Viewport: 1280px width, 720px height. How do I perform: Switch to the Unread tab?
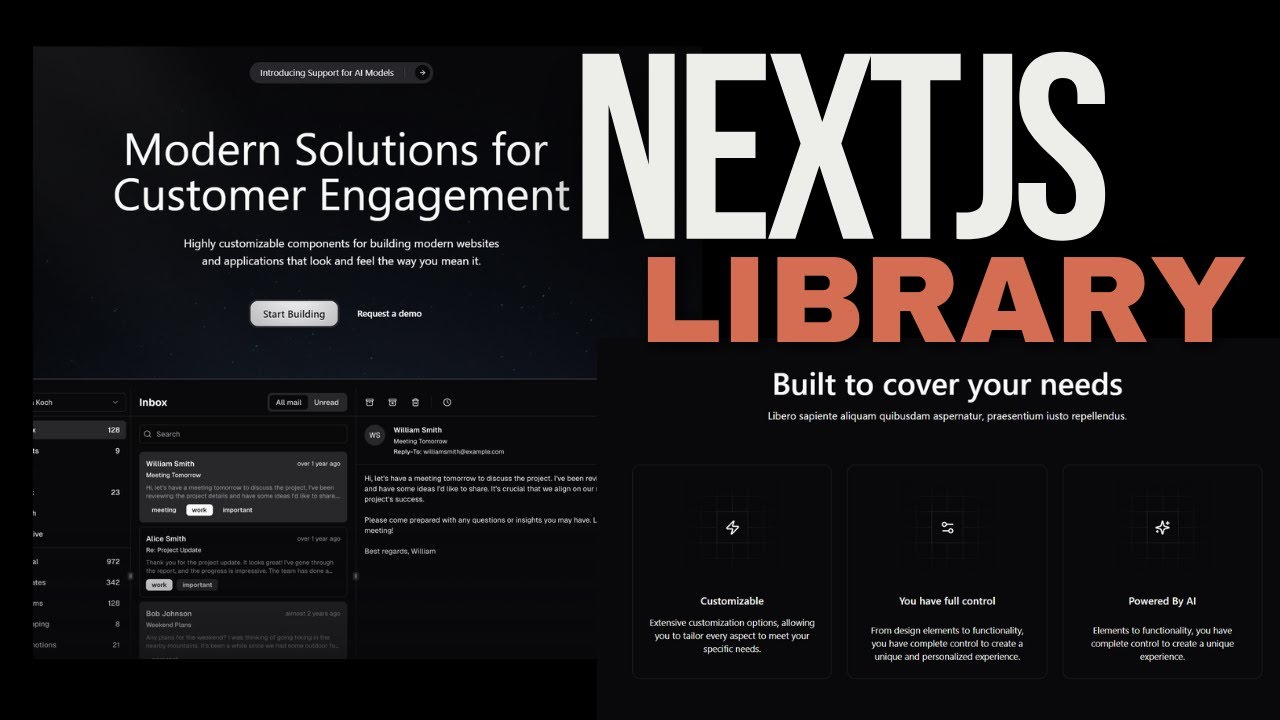click(x=326, y=402)
